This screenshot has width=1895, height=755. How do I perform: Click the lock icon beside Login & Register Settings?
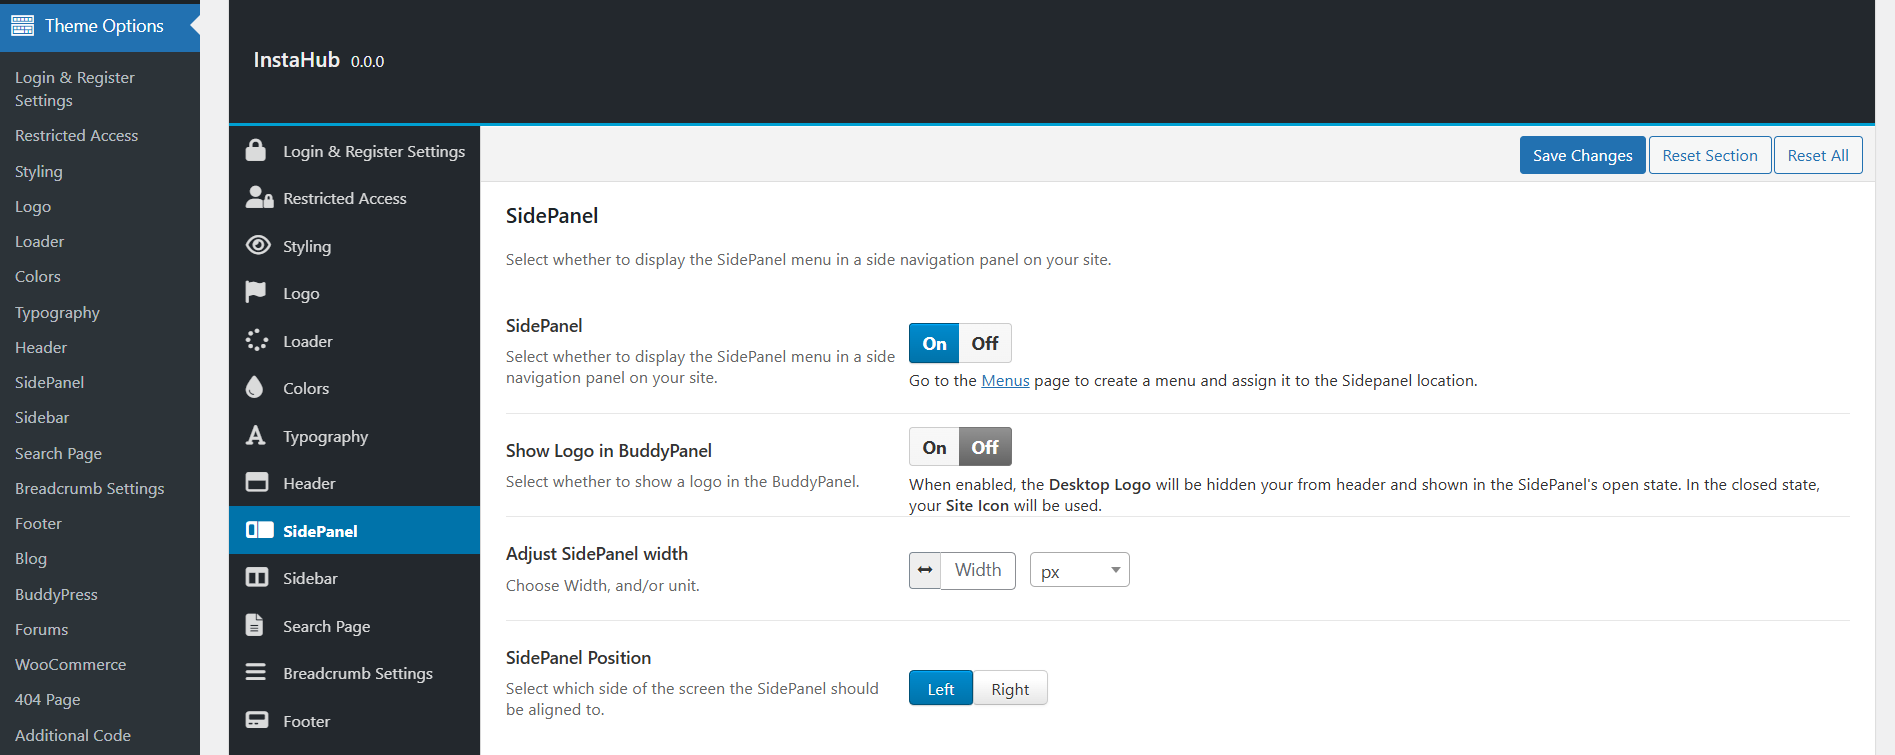coord(256,151)
